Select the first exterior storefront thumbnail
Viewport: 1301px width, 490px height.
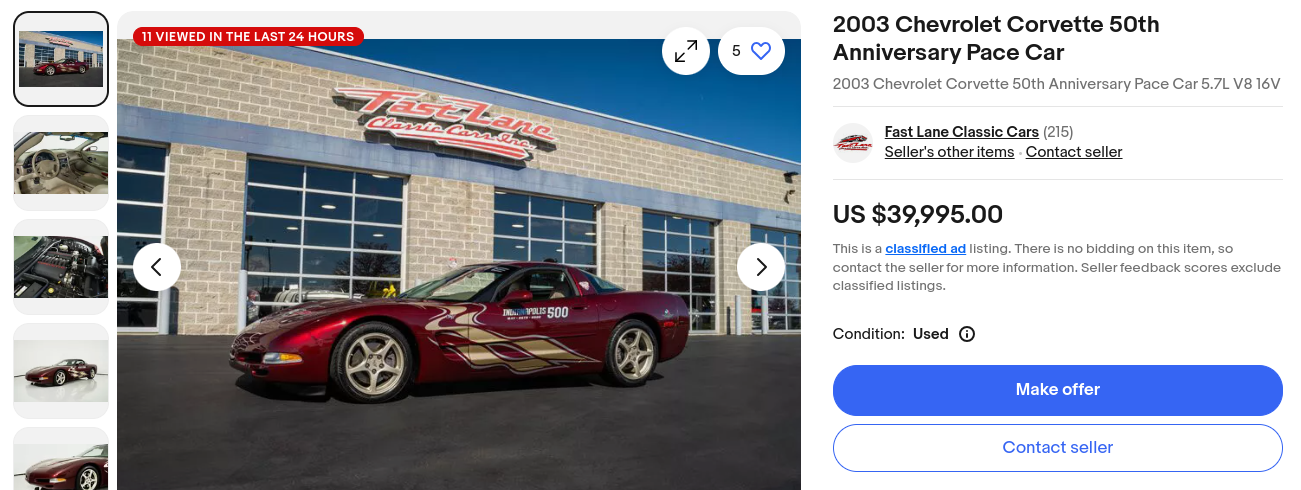pos(61,59)
